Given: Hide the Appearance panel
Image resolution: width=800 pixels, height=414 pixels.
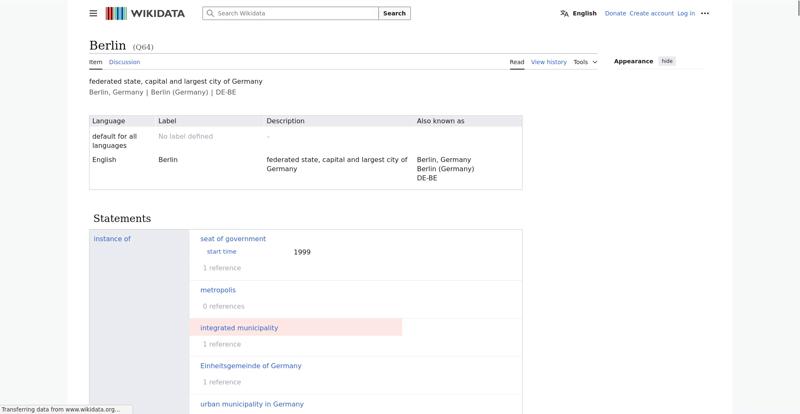Looking at the screenshot, I should pyautogui.click(x=667, y=61).
